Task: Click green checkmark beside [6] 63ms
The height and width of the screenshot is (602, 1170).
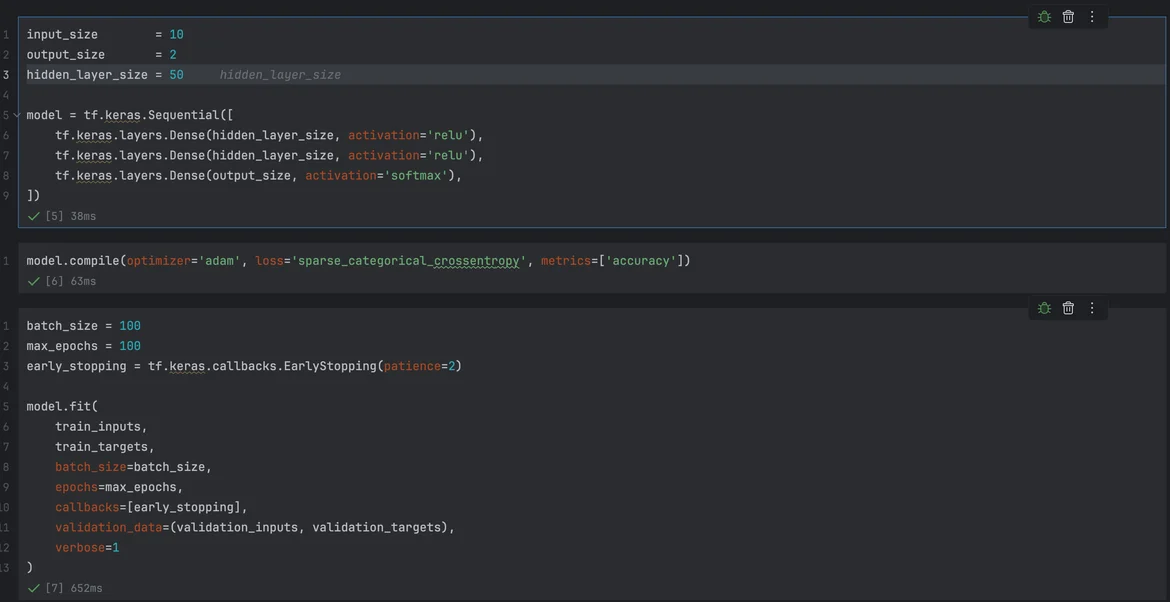Action: 34,282
